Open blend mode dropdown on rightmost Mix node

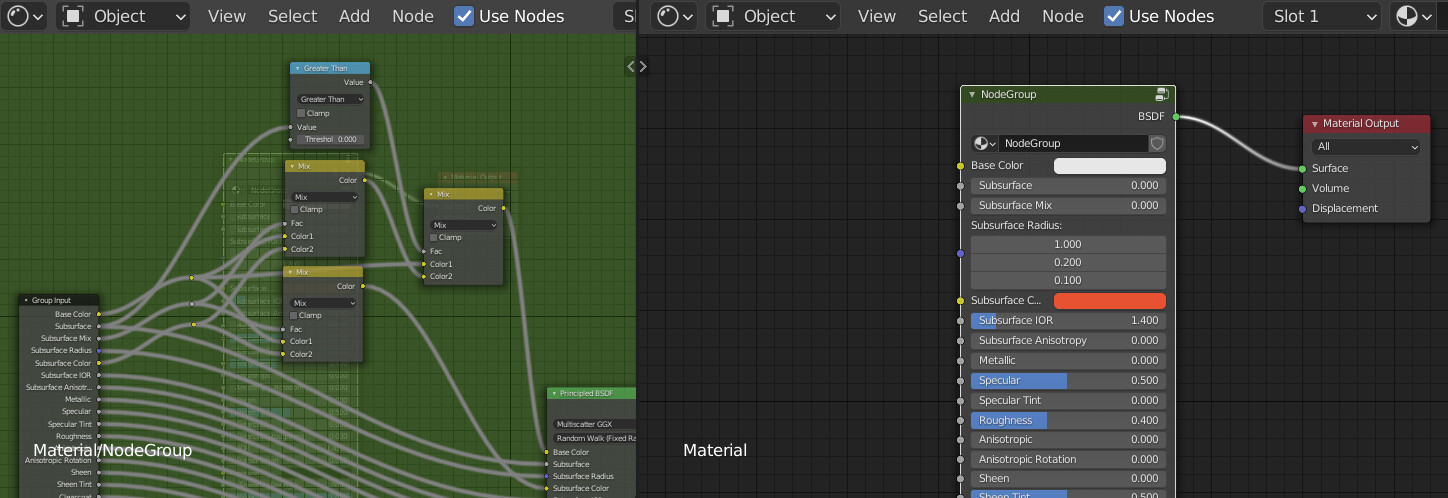(x=464, y=225)
